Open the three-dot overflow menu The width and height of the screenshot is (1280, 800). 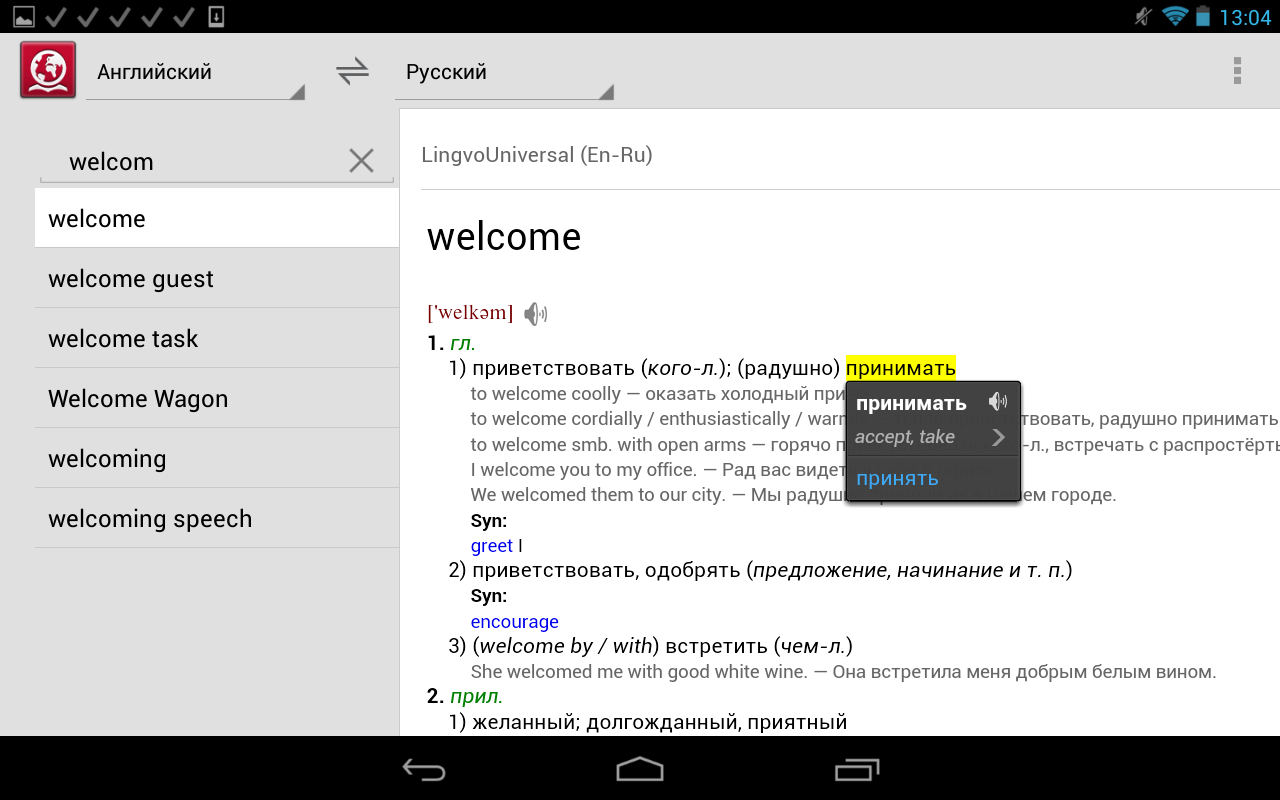click(1237, 71)
